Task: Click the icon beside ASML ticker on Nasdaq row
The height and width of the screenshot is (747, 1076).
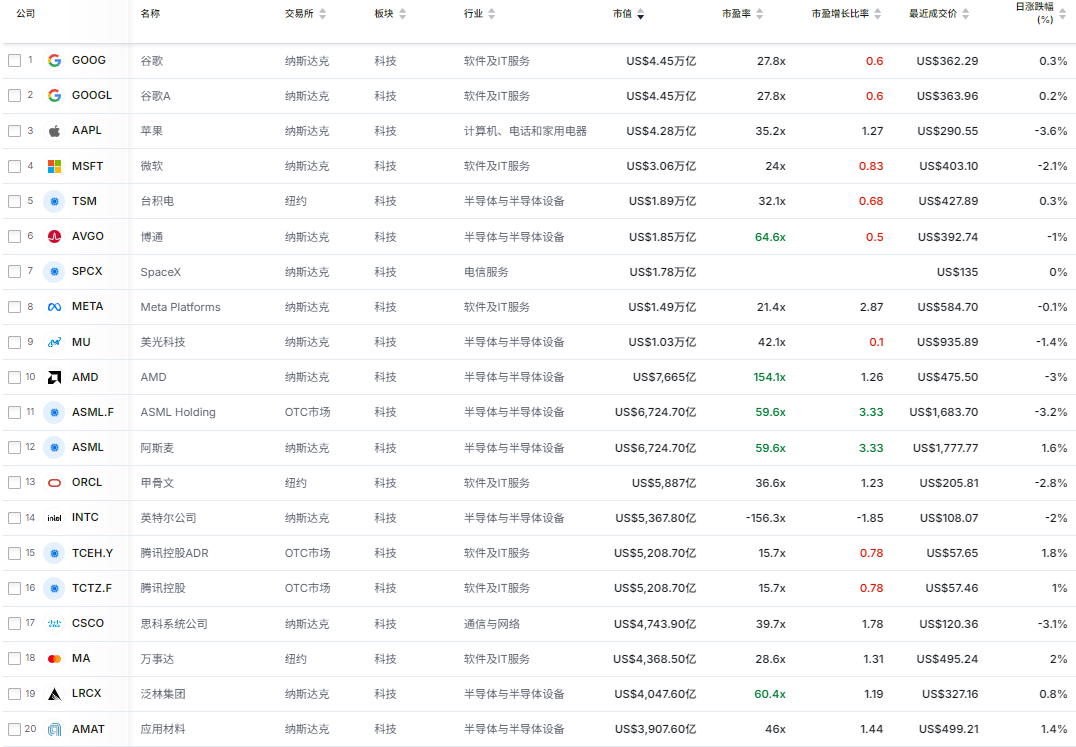Action: point(54,447)
